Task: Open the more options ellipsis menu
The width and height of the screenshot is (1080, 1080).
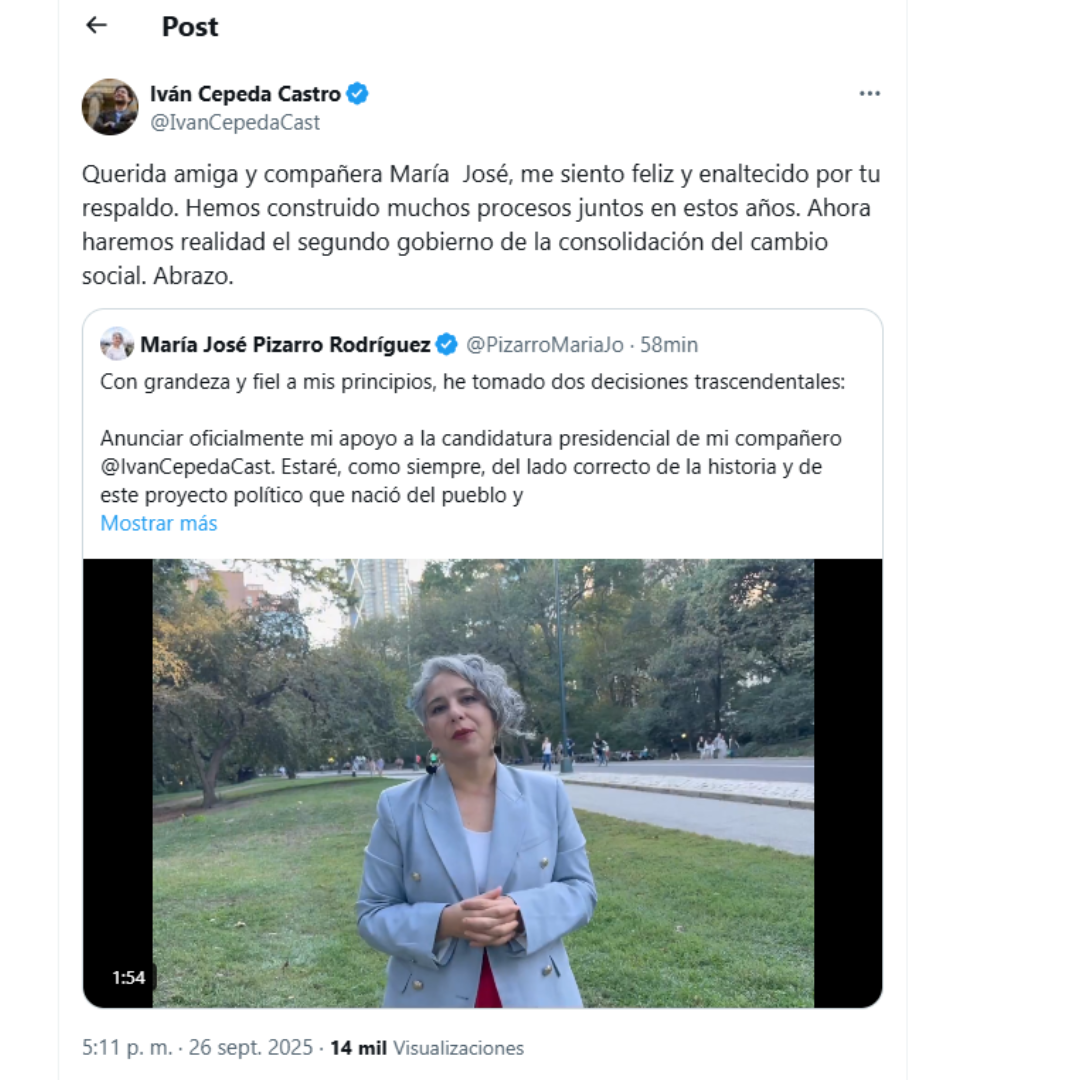Action: [x=869, y=94]
